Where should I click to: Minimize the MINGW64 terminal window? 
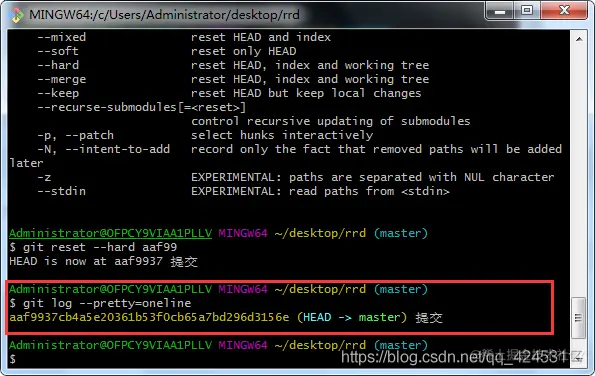coord(500,11)
